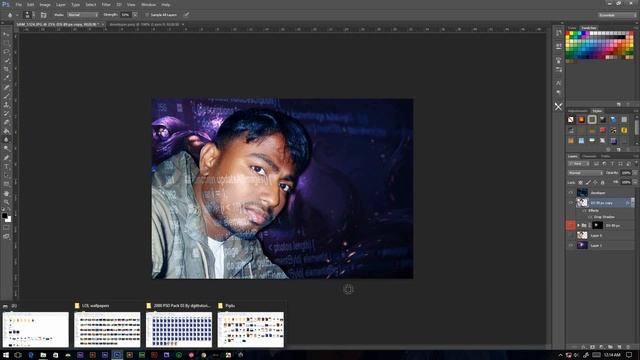Open the Fill dropdown arrow
Image resolution: width=640 pixels, height=360 pixels.
(x=635, y=182)
